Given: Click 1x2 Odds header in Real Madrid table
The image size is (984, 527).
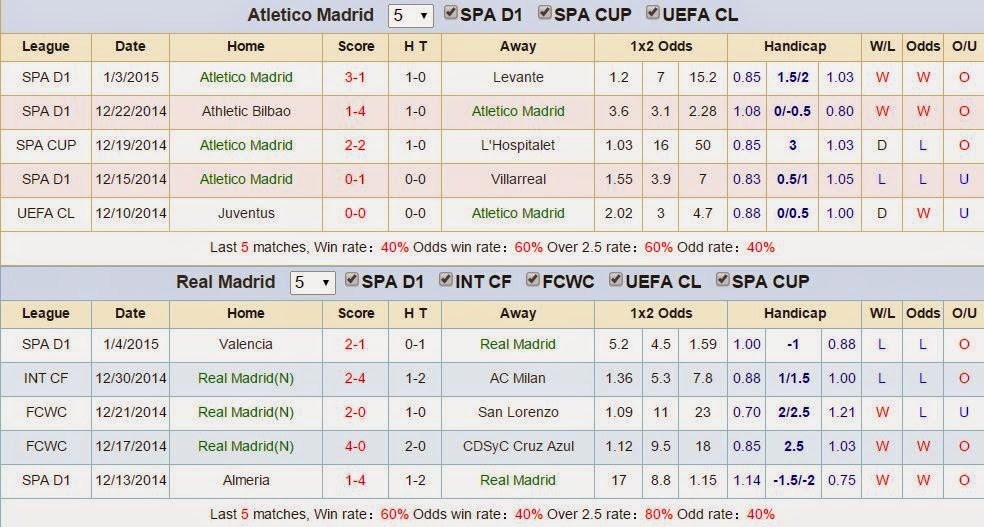Looking at the screenshot, I should point(660,313).
